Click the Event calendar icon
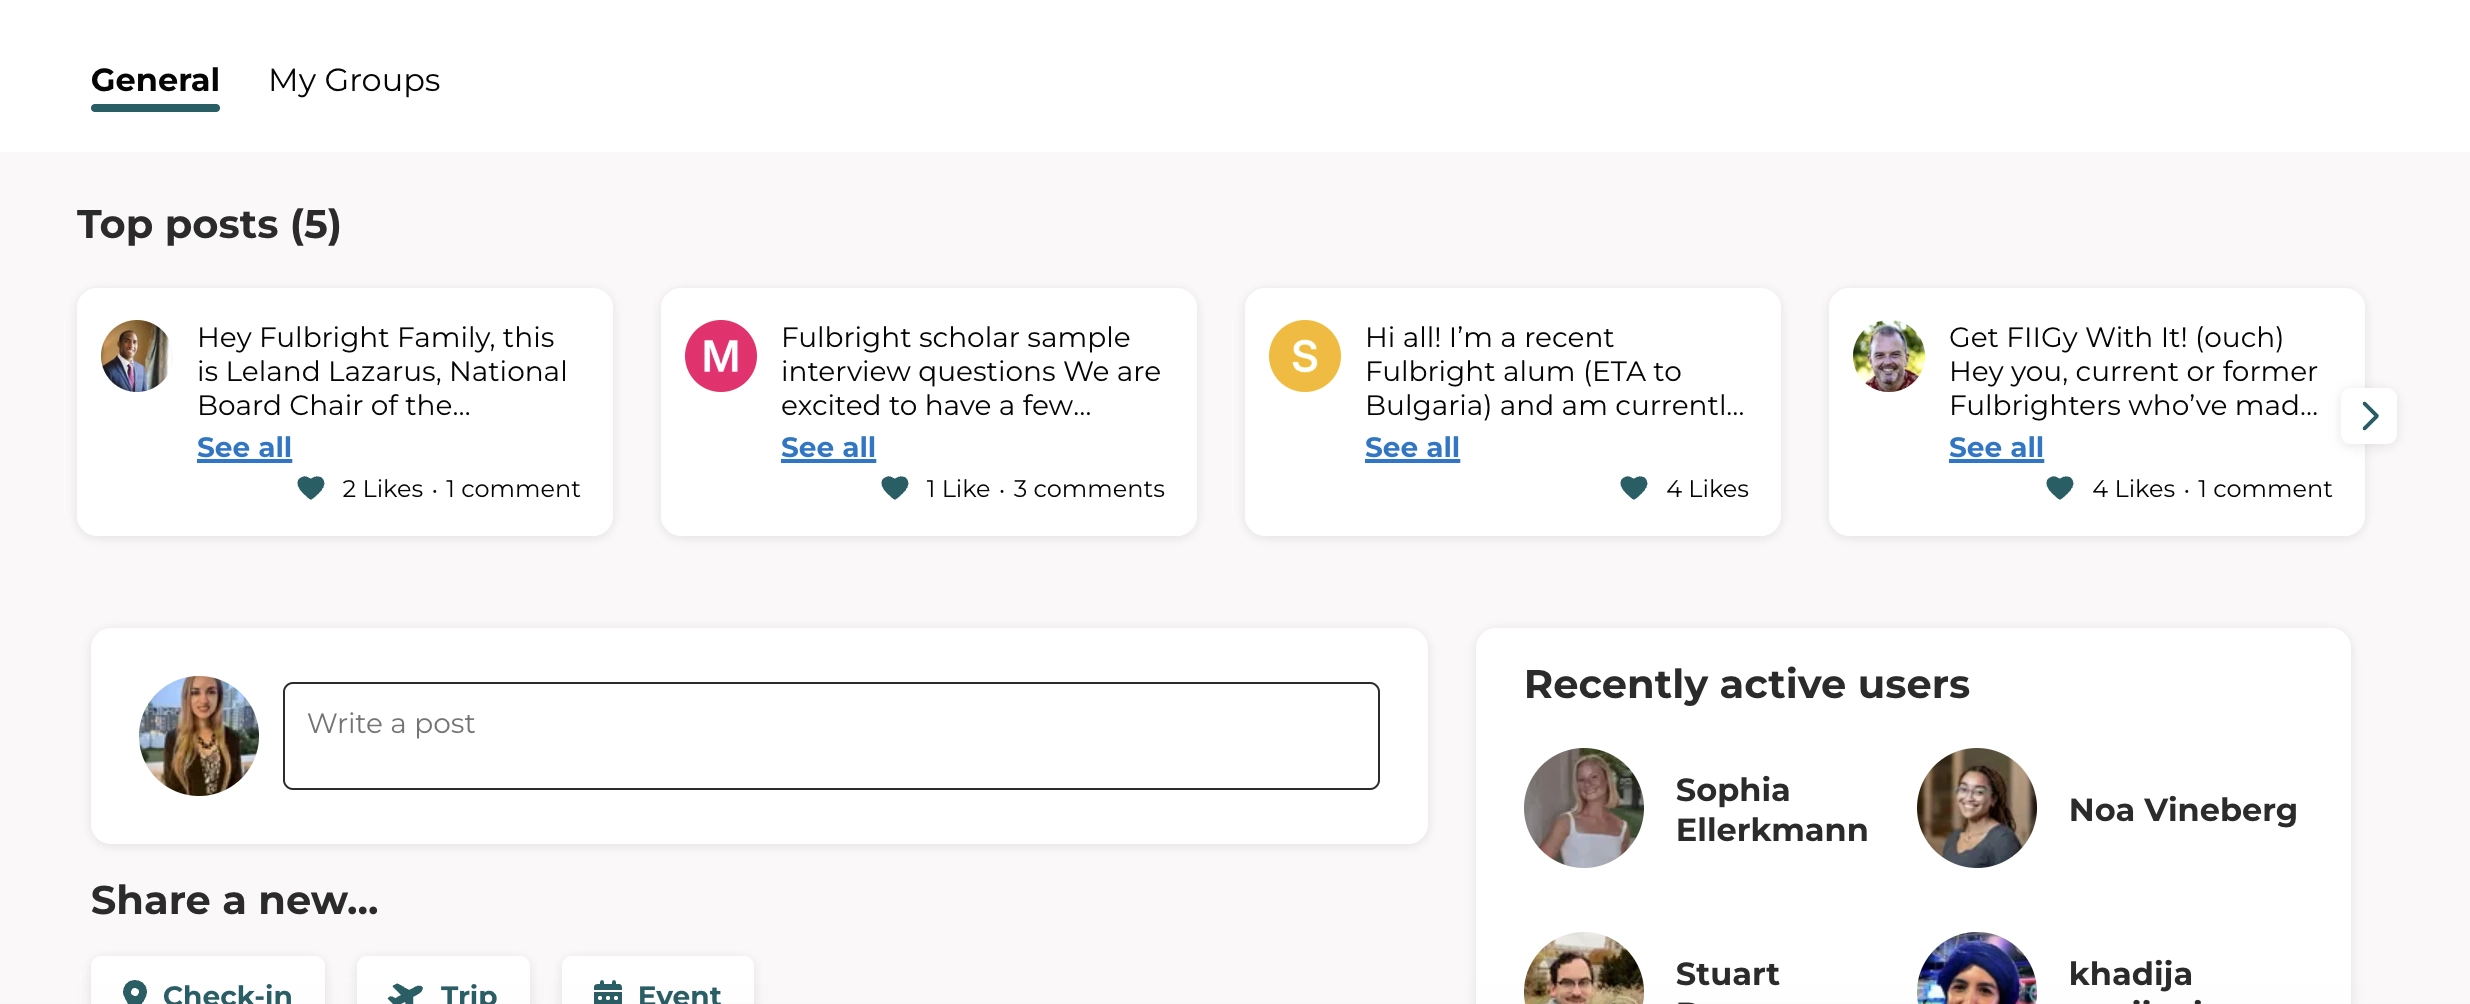Screen dimensions: 2470x1004 click(608, 992)
